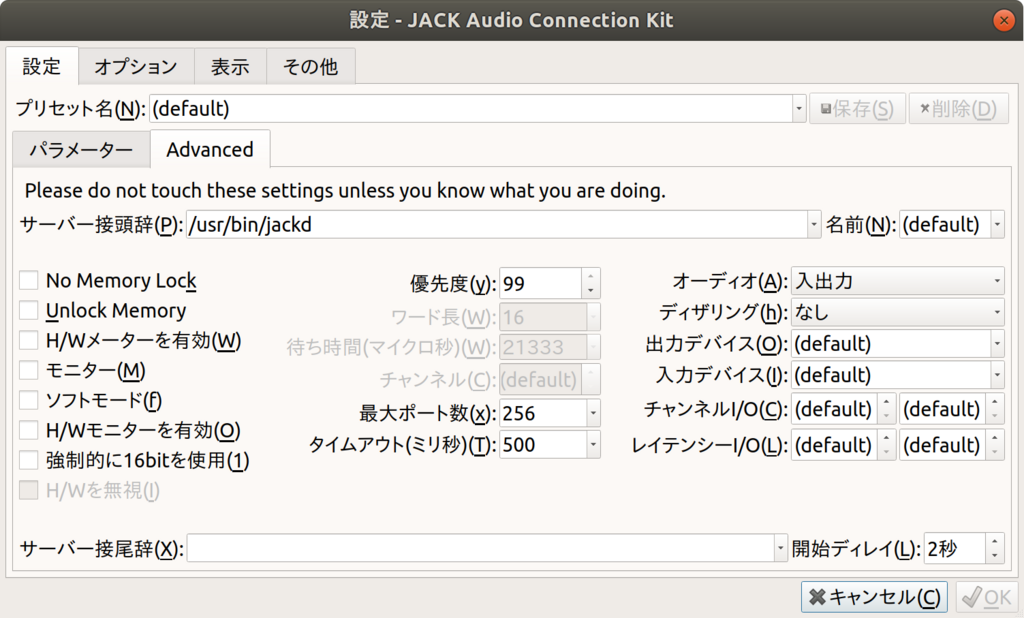Open the オーディオ(A) 入出力 dropdown
This screenshot has width=1024, height=618.
[897, 281]
